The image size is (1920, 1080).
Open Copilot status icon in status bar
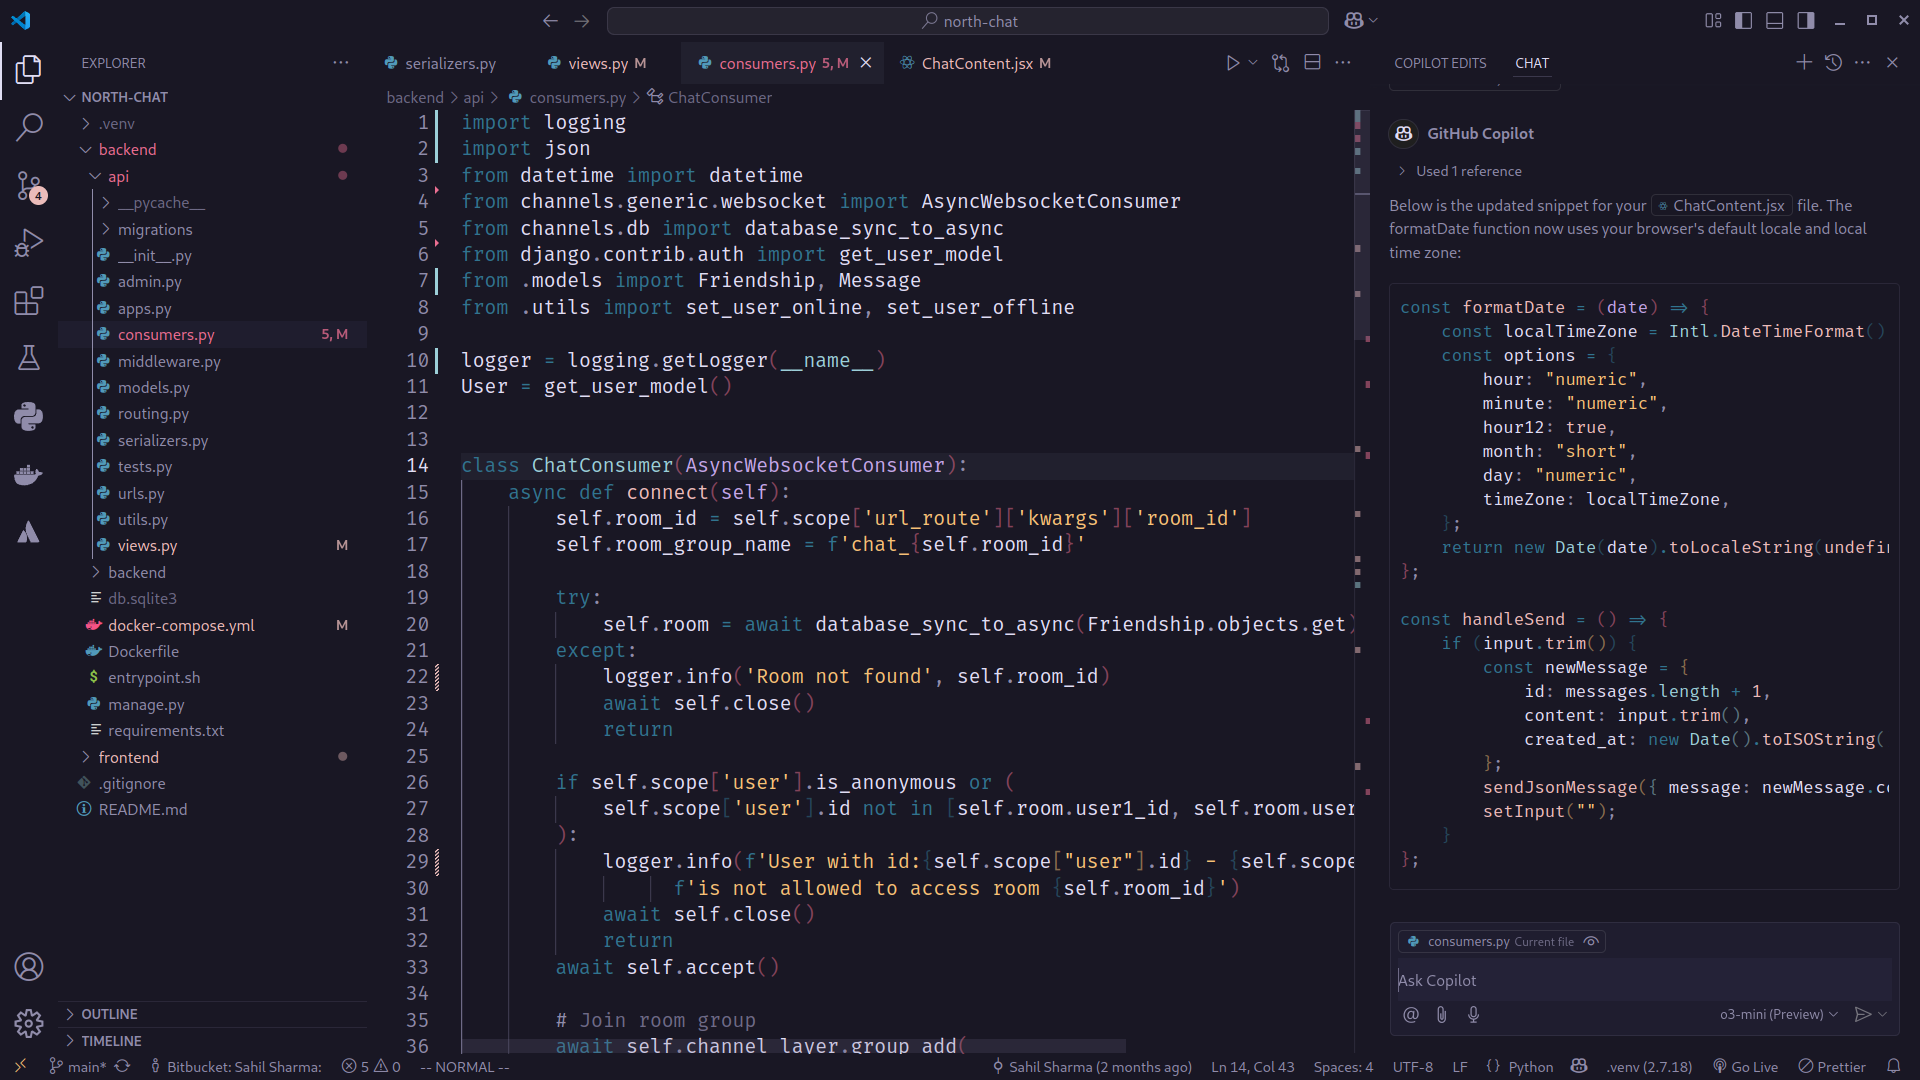[1579, 1066]
